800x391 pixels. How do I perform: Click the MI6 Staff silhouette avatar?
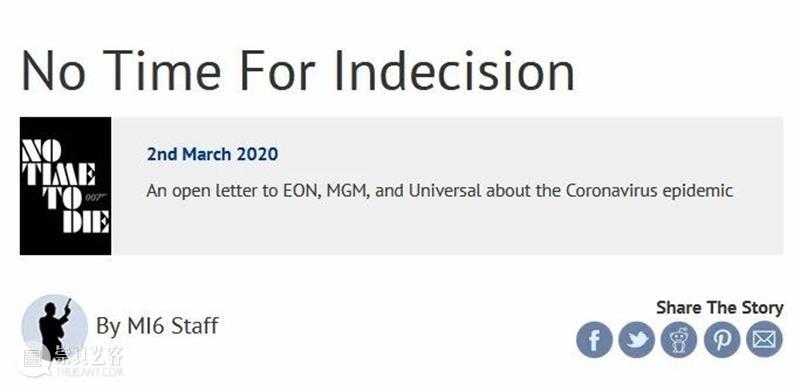coord(55,327)
